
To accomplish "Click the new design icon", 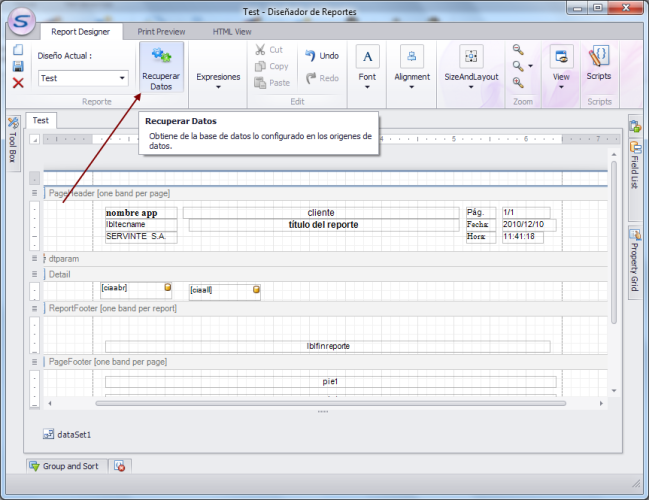I will click(18, 50).
